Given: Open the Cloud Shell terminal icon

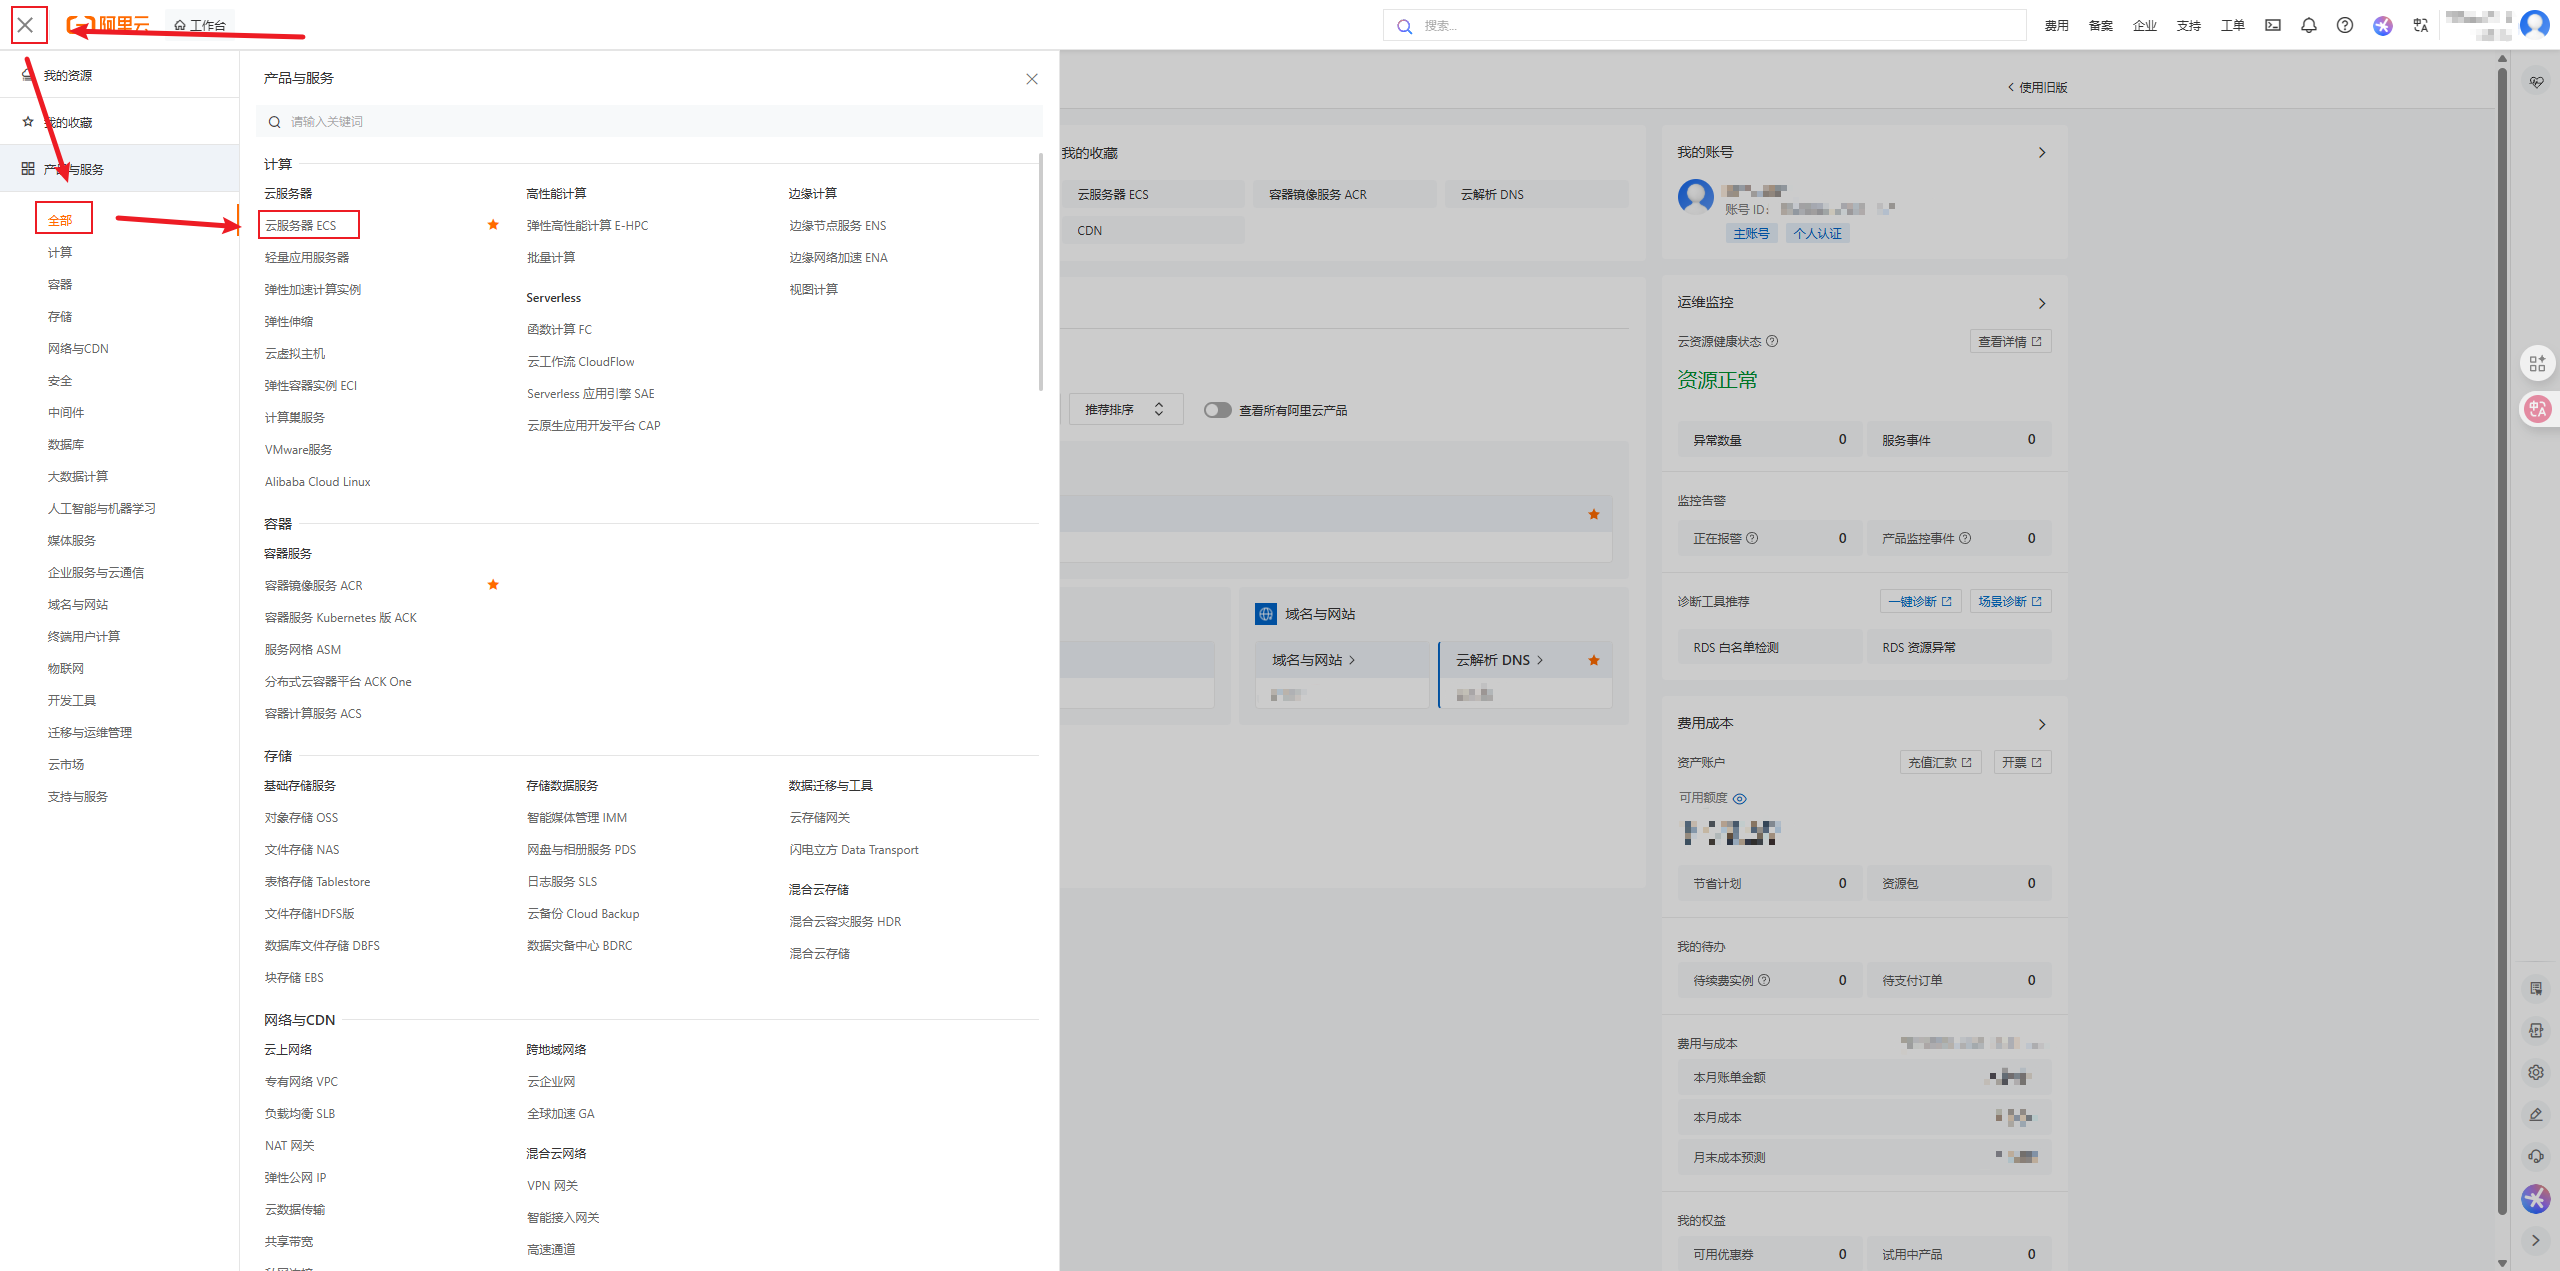Looking at the screenshot, I should pos(2273,26).
